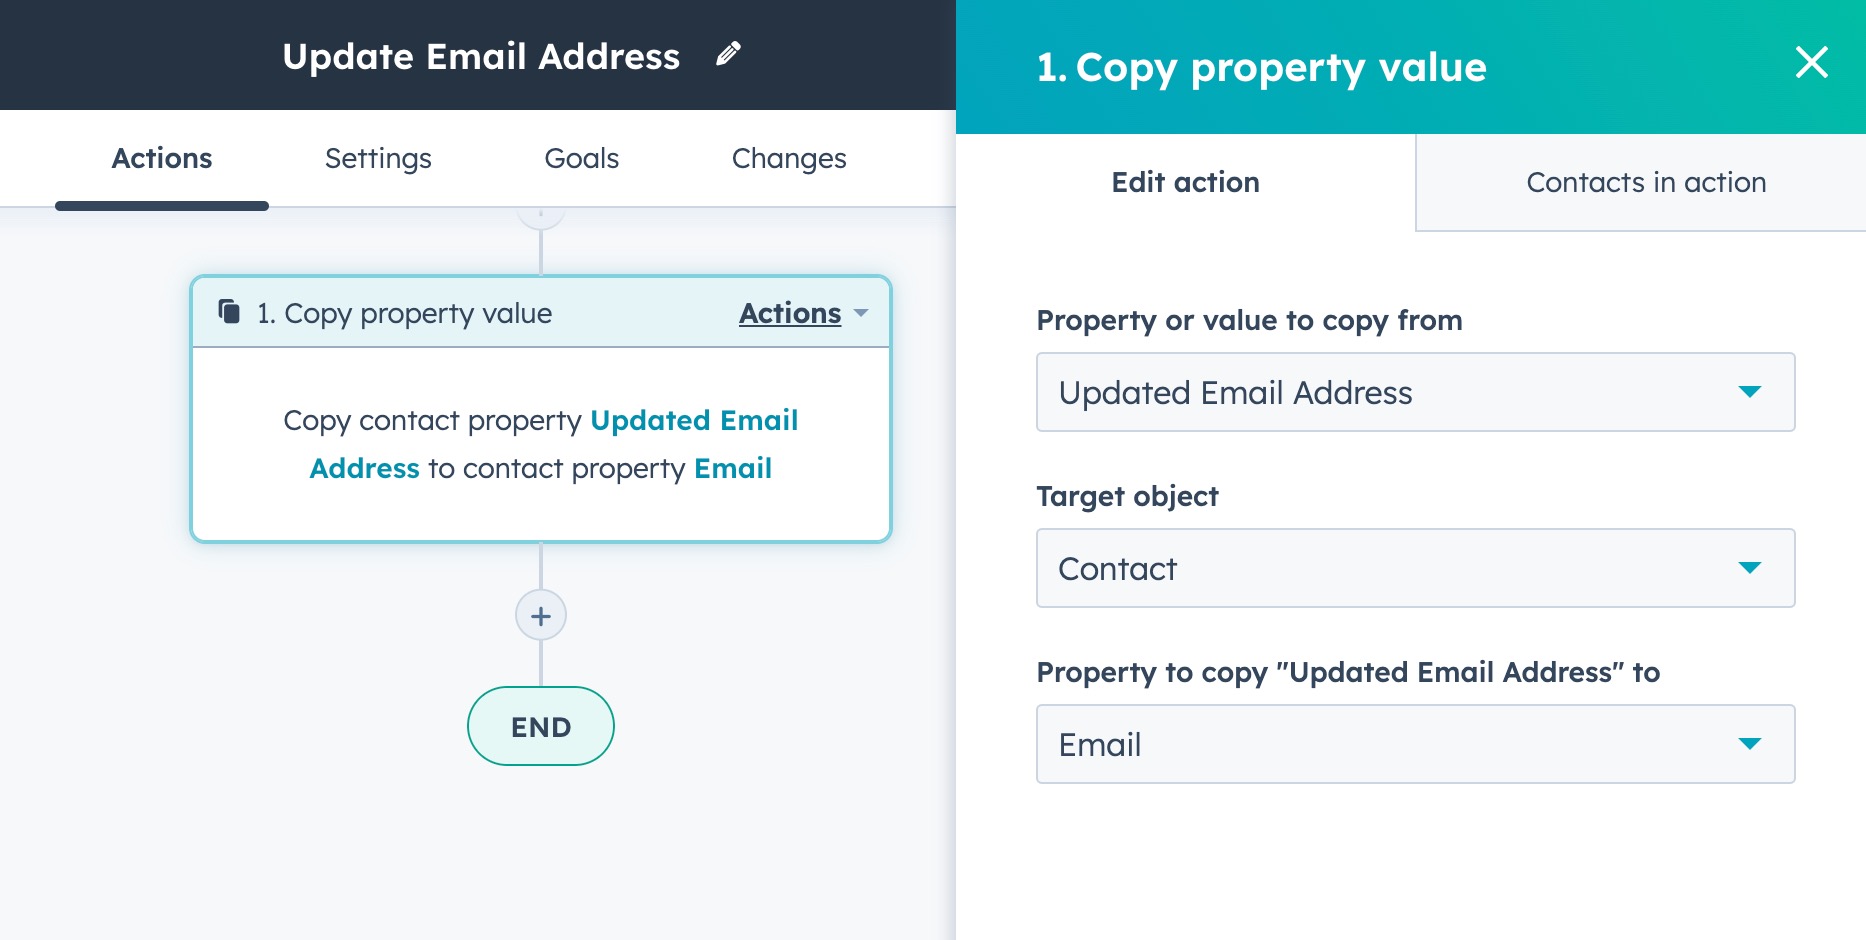
Task: Close the Copy property value panel
Action: coord(1811,63)
